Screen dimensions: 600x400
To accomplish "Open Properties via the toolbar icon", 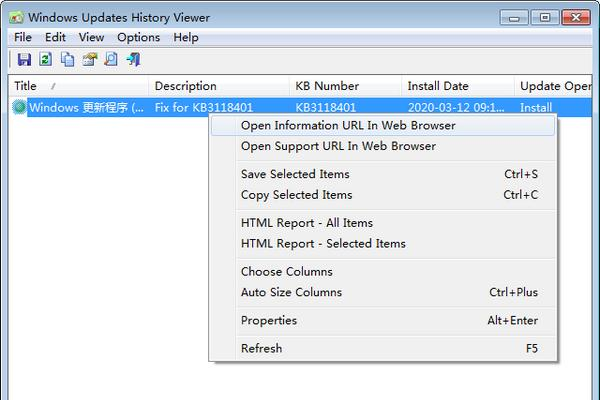I will click(90, 59).
